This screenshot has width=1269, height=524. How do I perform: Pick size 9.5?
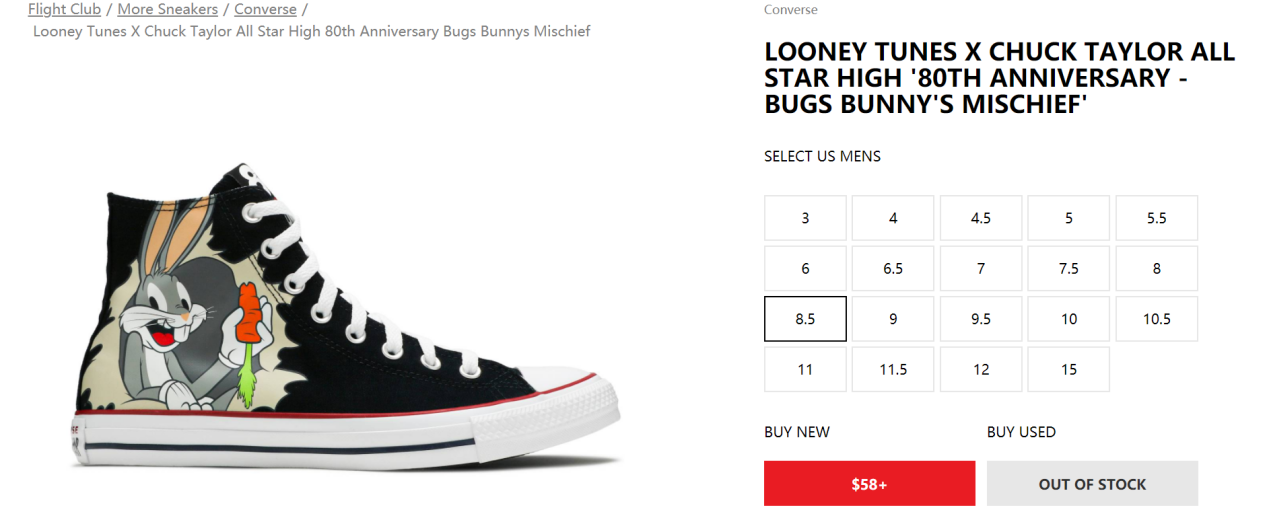click(x=981, y=319)
